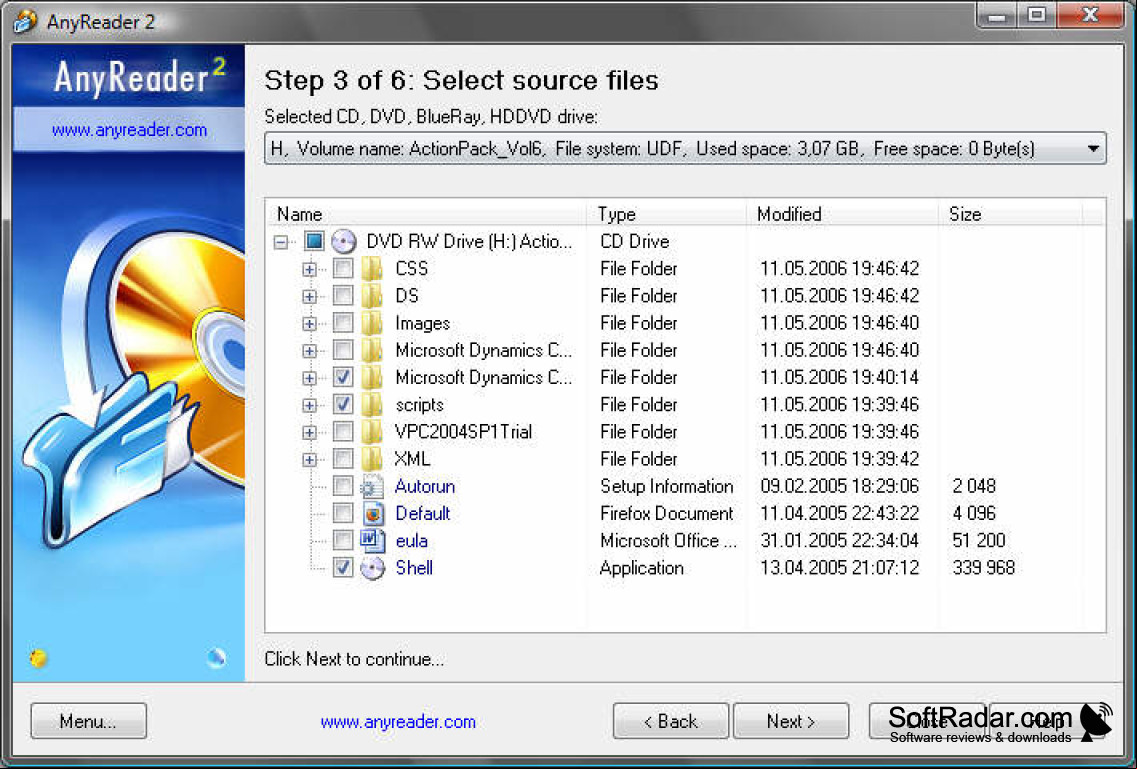Continue with the Next button

click(791, 721)
